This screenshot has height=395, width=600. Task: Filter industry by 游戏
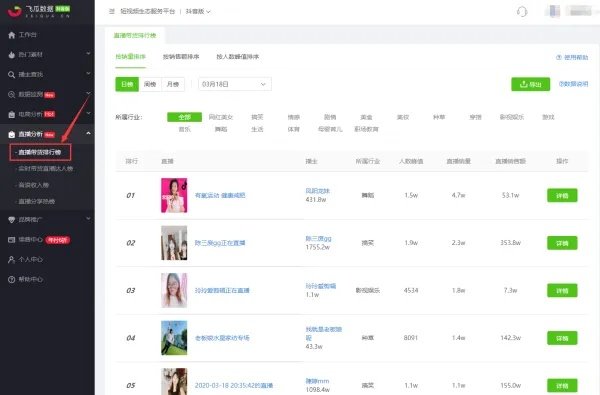point(548,117)
